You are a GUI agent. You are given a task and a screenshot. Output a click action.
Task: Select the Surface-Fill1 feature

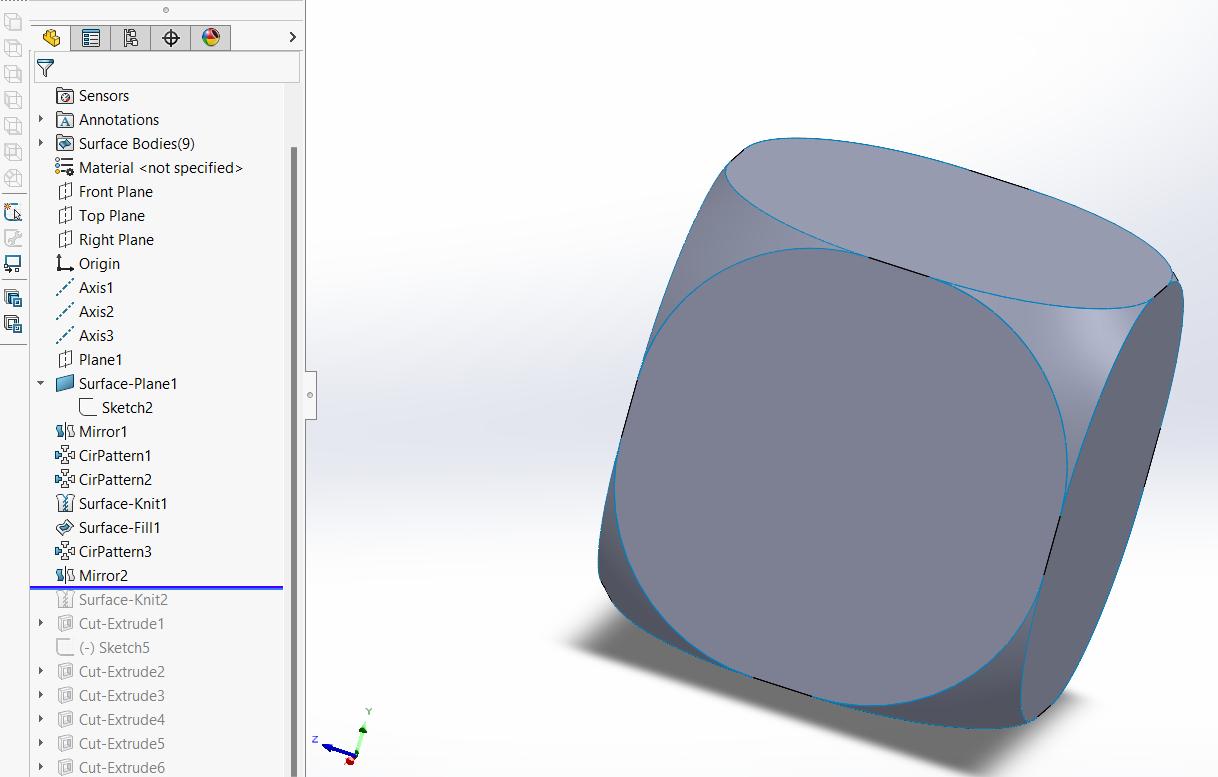click(x=108, y=528)
